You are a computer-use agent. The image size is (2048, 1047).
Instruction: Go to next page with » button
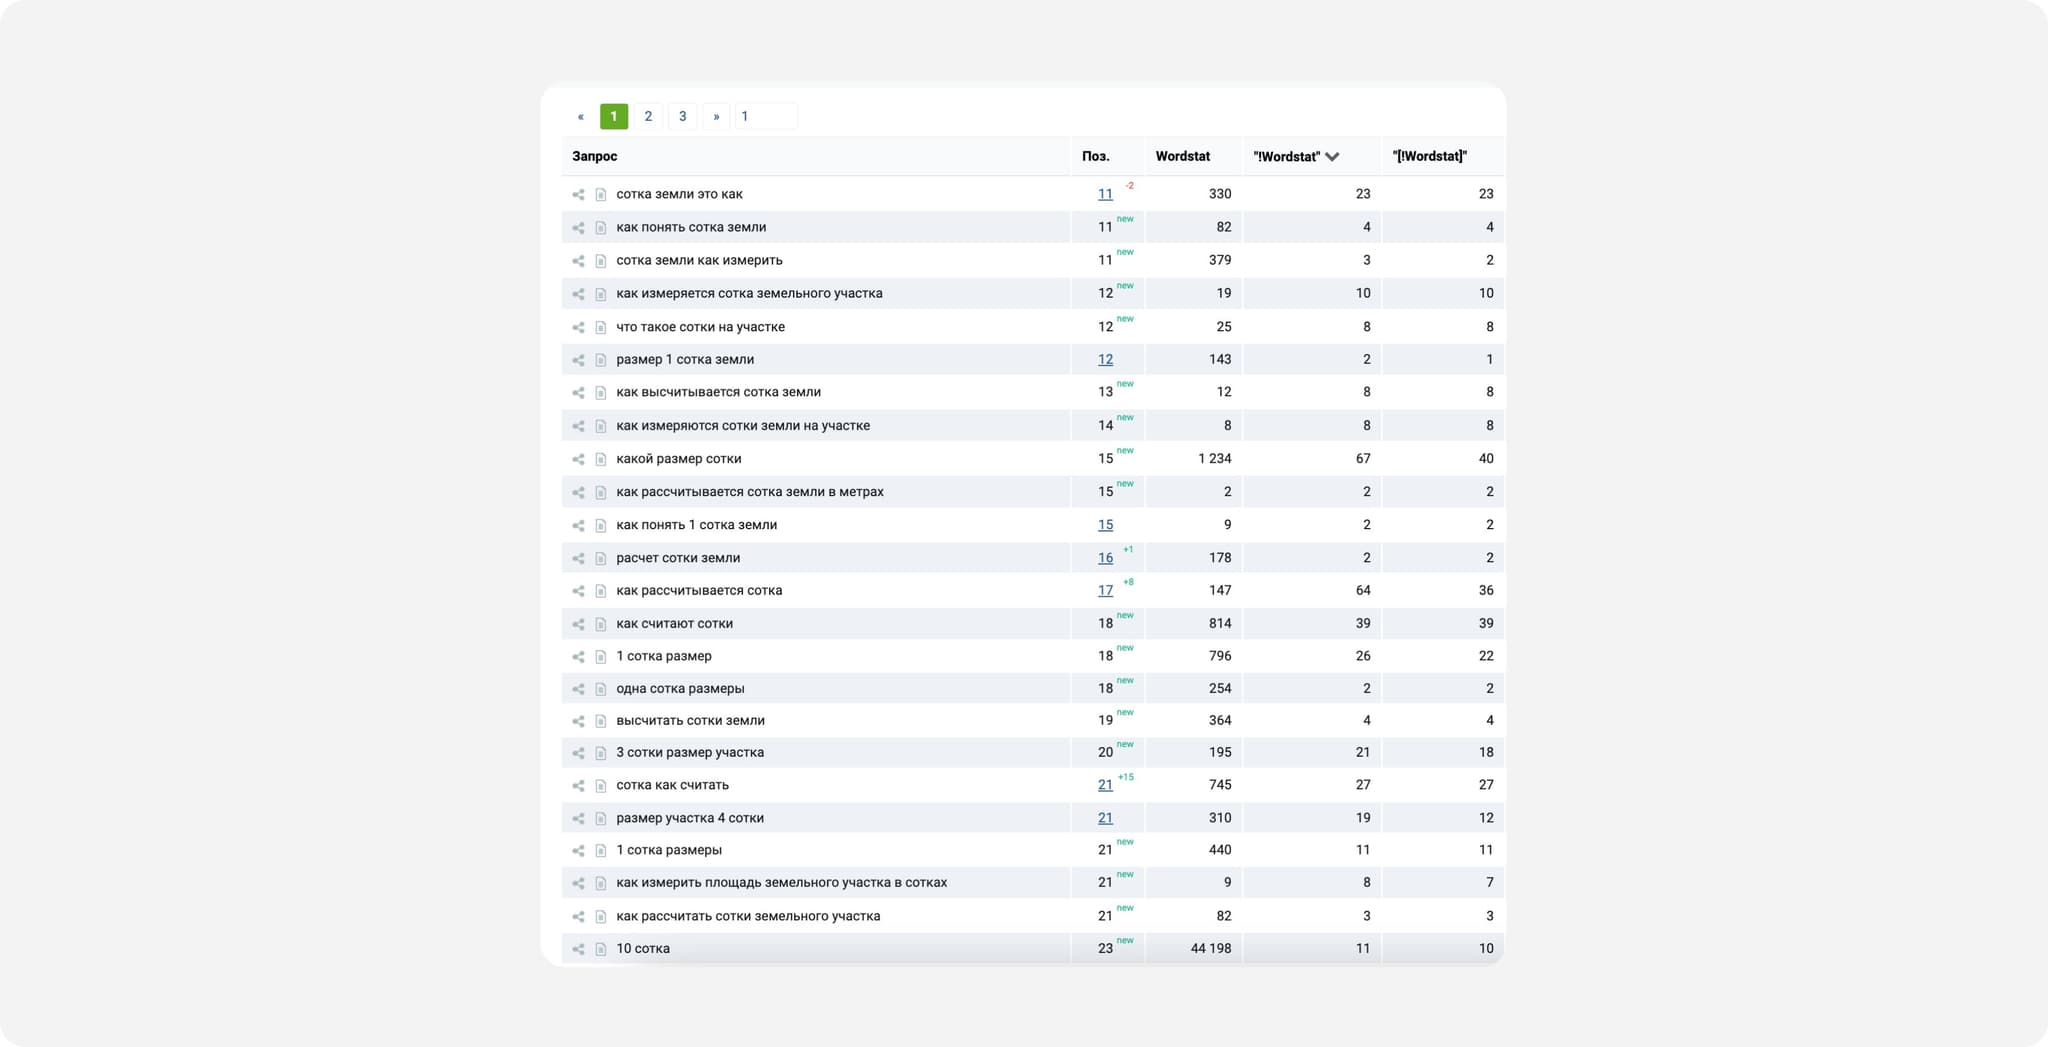click(716, 117)
